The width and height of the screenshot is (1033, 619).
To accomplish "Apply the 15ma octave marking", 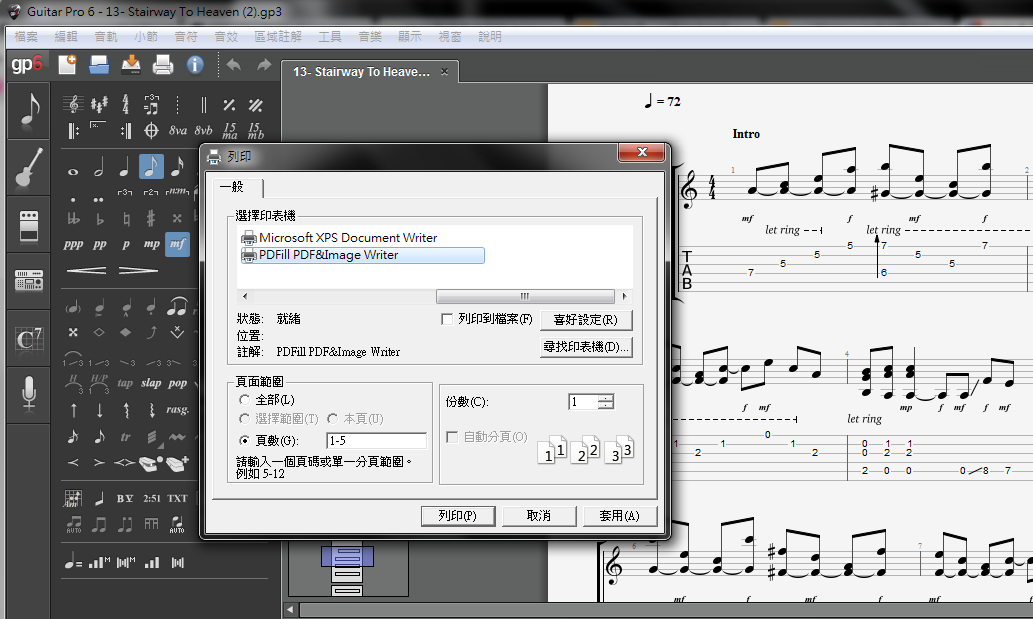I will (x=229, y=130).
